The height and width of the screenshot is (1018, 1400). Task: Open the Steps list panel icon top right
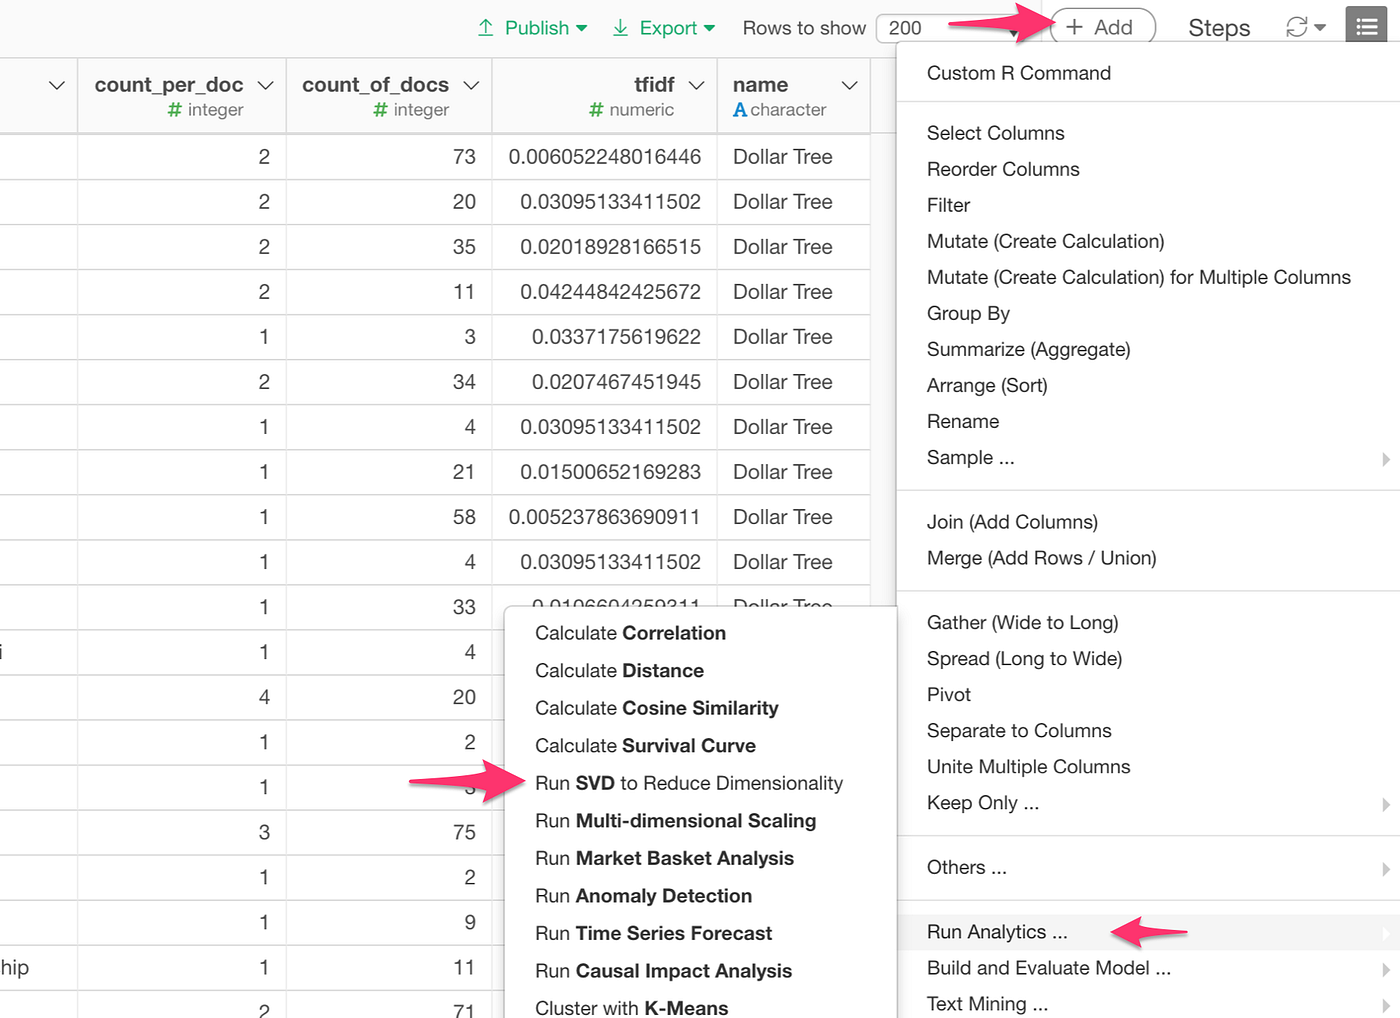pyautogui.click(x=1366, y=24)
